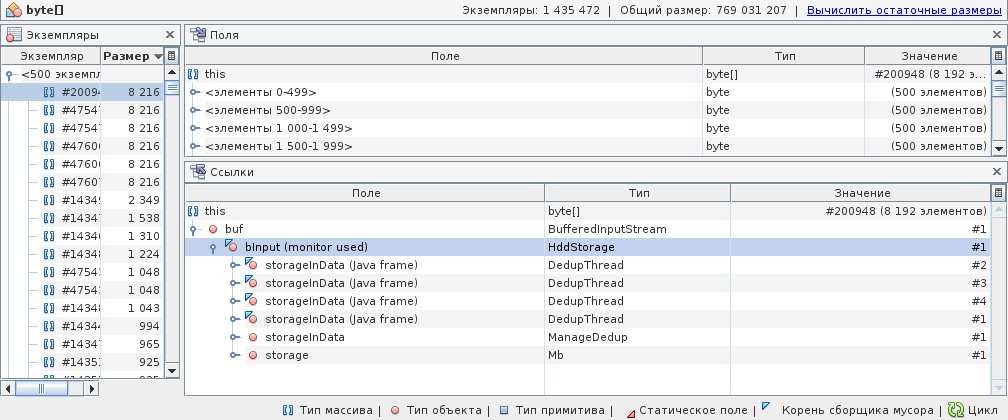The image size is (1008, 420).
Task: Open column chooser icon in Ссылки table
Action: pos(997,193)
